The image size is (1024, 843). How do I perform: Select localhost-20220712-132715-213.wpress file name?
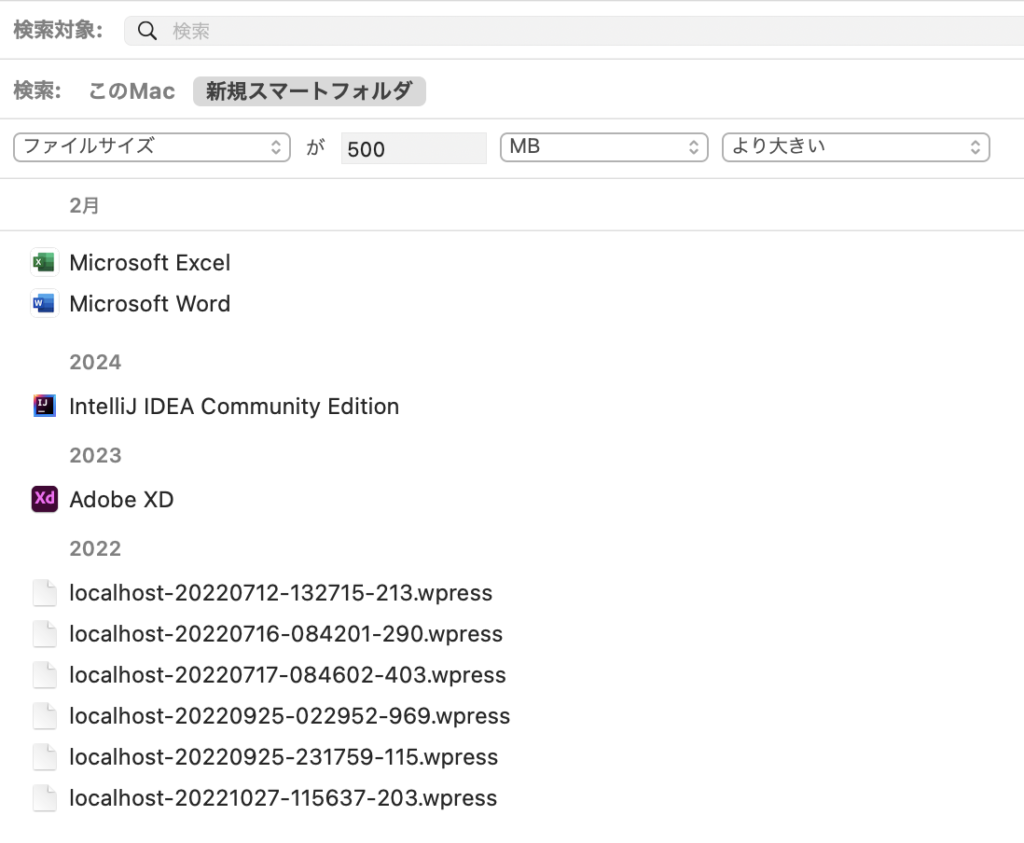point(281,593)
